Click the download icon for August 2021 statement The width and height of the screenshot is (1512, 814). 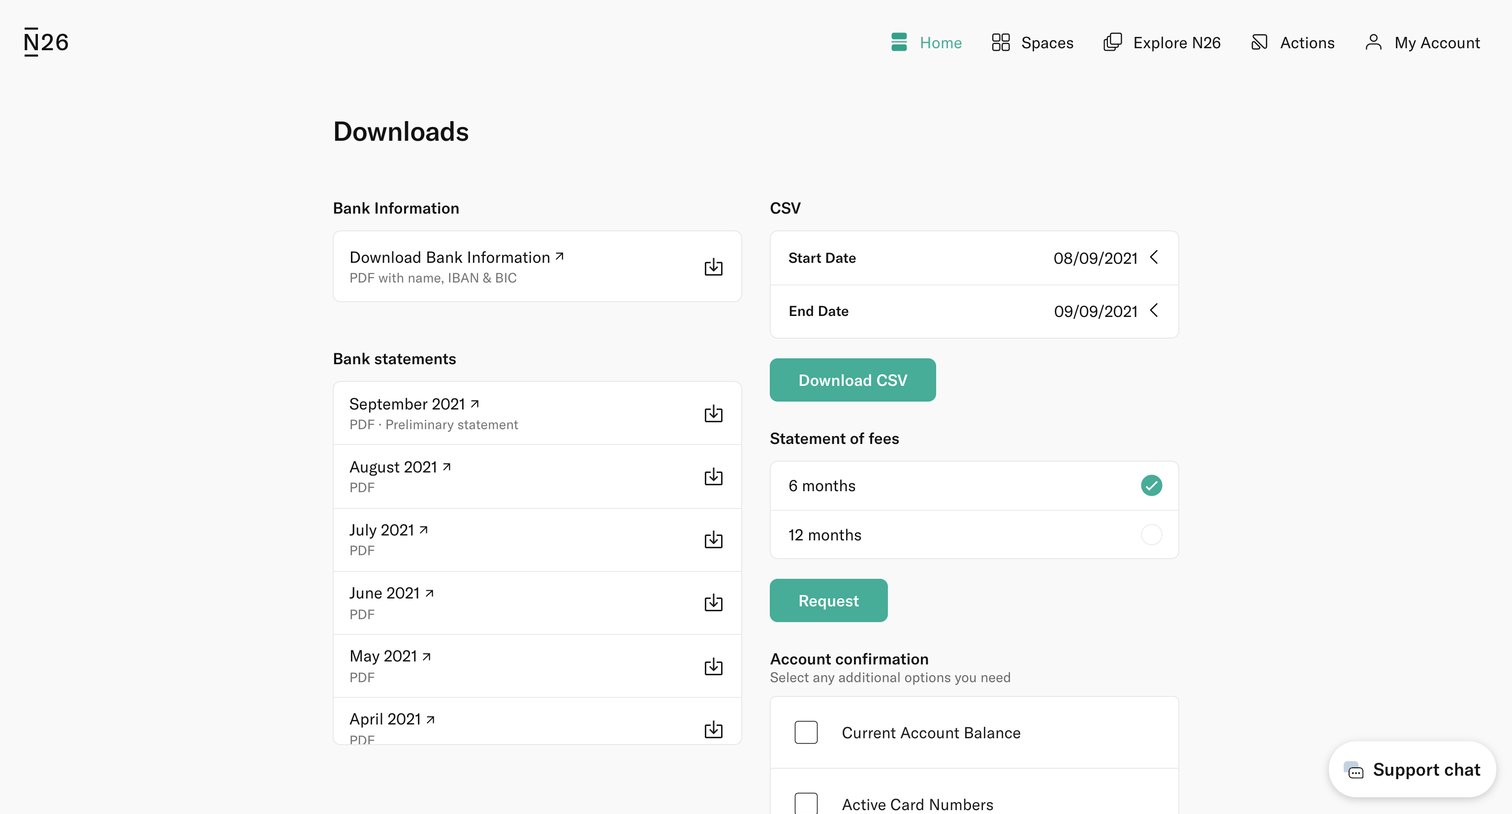[713, 477]
